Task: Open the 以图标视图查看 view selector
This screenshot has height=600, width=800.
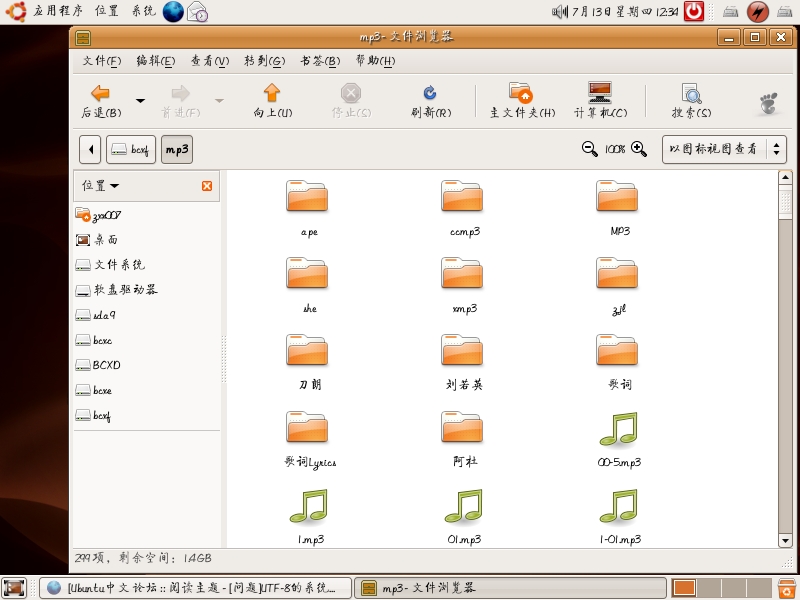Action: 724,149
